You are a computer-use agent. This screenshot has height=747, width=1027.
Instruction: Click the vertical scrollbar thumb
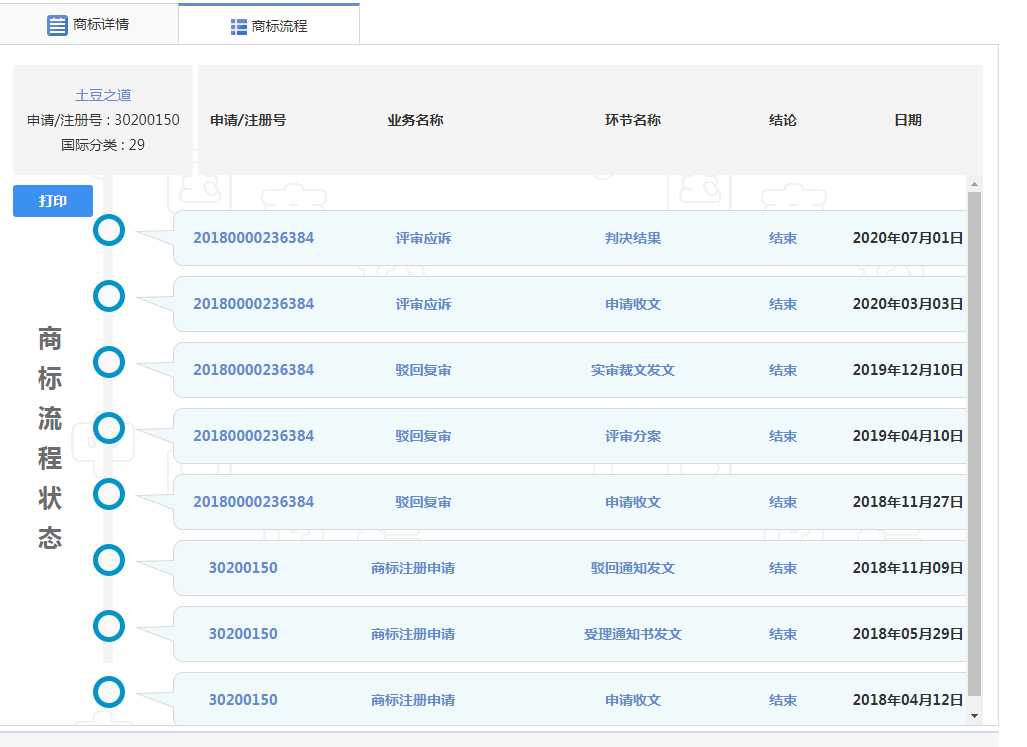[974, 440]
